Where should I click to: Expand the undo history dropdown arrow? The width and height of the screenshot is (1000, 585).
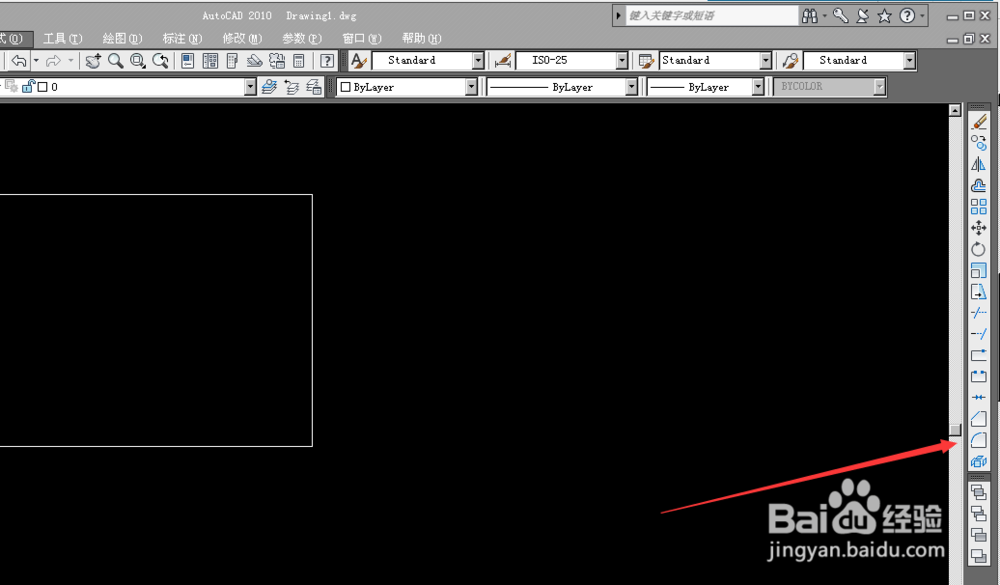tap(36, 61)
